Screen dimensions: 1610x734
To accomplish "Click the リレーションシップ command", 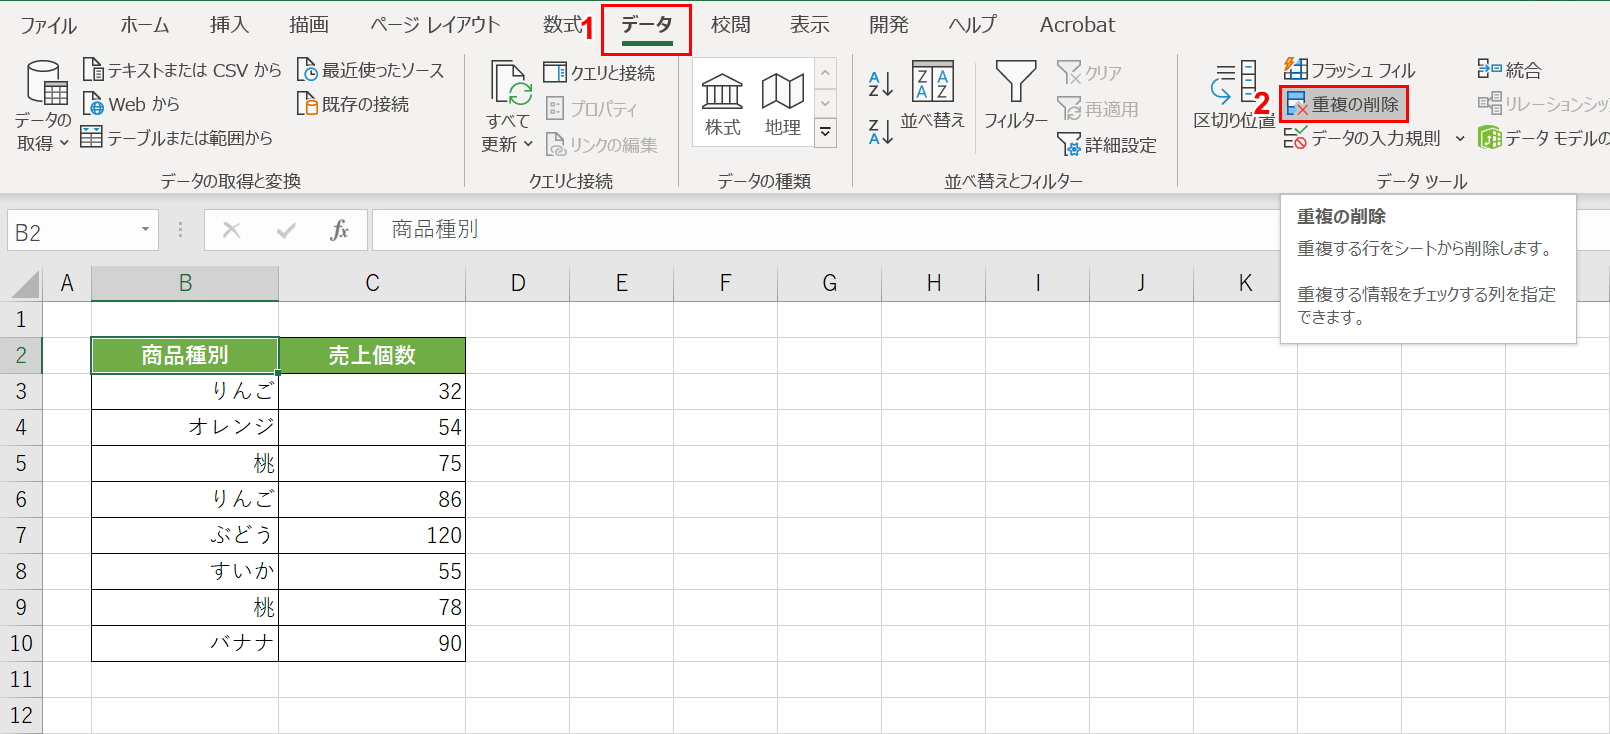I will click(x=1543, y=104).
